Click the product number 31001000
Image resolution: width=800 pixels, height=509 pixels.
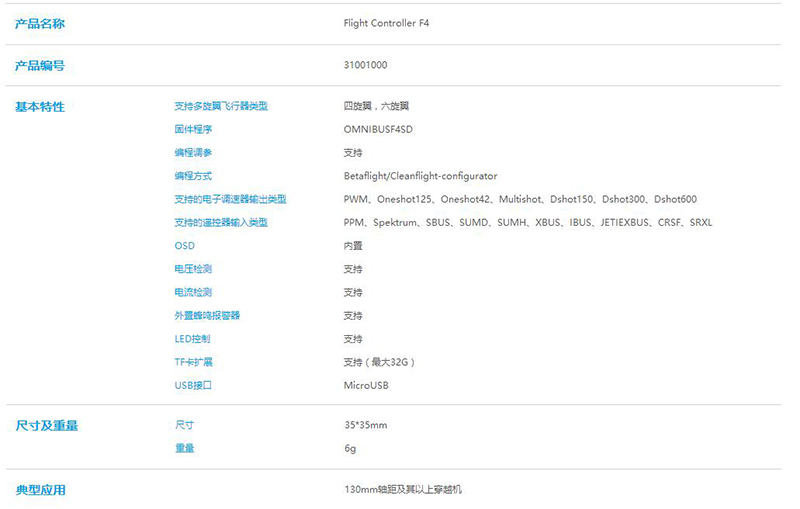pyautogui.click(x=365, y=65)
